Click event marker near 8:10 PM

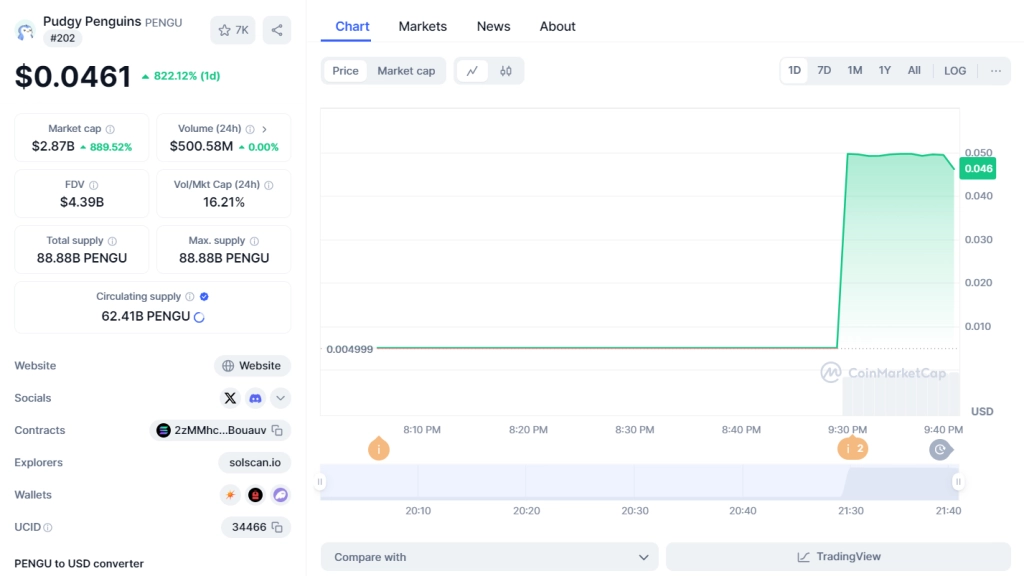[x=379, y=449]
